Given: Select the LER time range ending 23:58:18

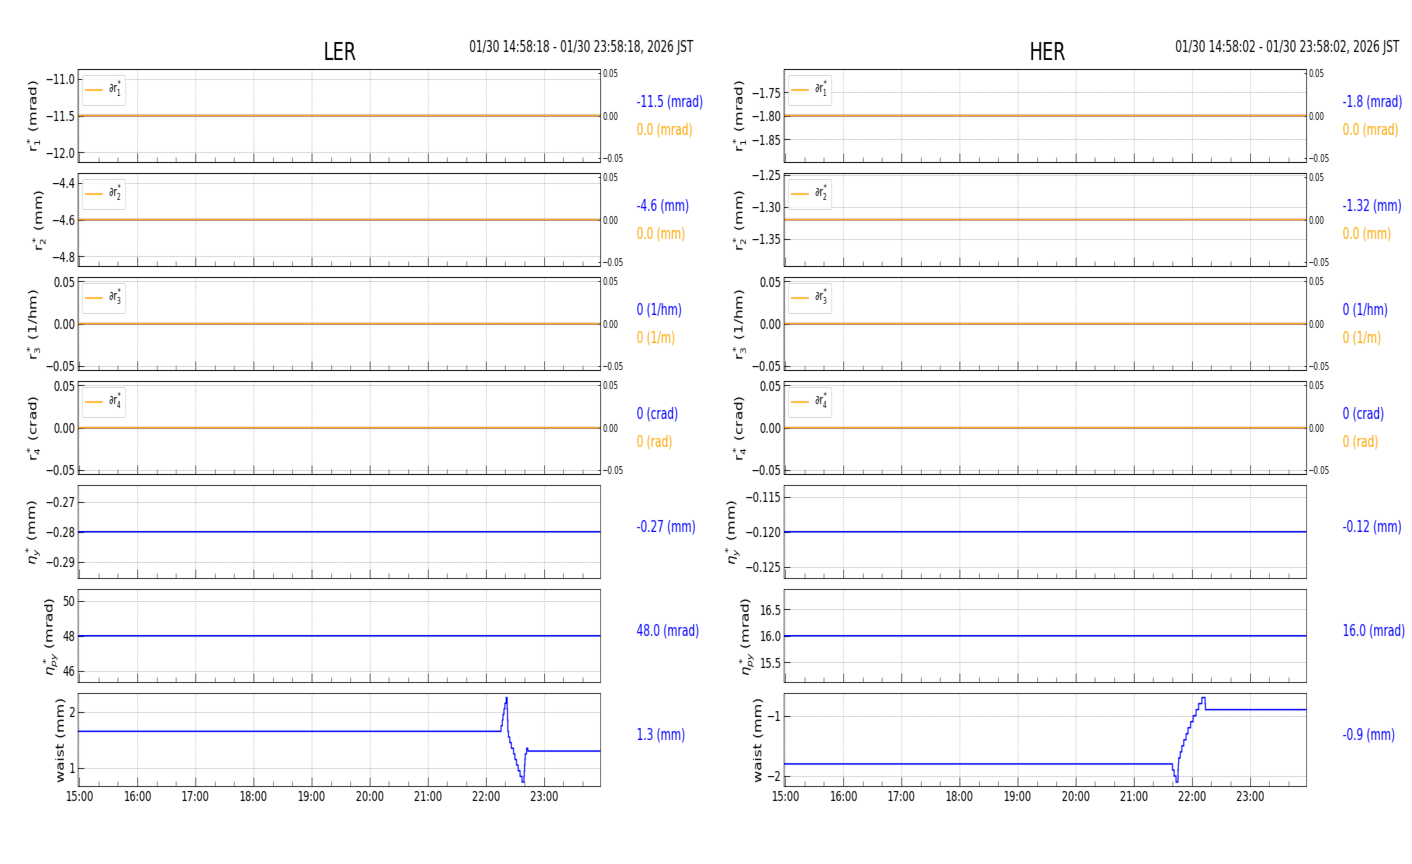Looking at the screenshot, I should 581,47.
